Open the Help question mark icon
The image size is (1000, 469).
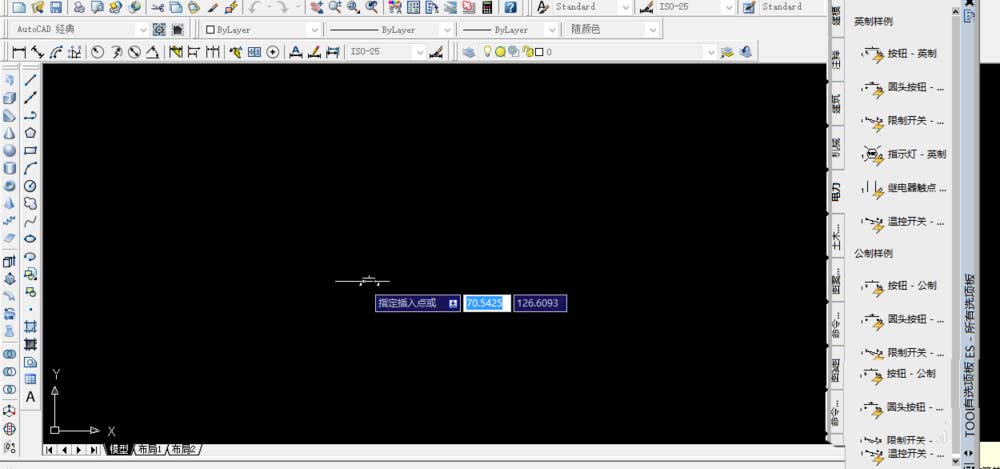pyautogui.click(x=510, y=7)
